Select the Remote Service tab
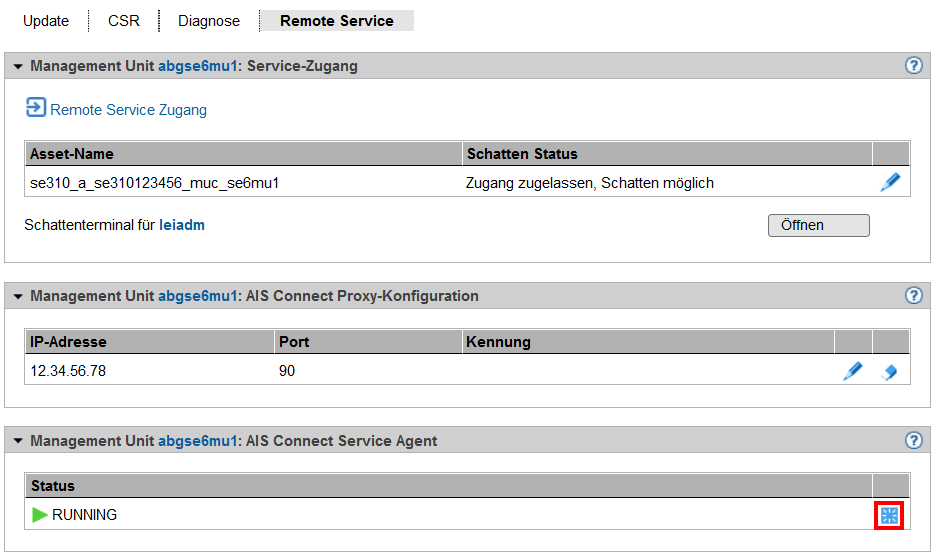 tap(336, 21)
